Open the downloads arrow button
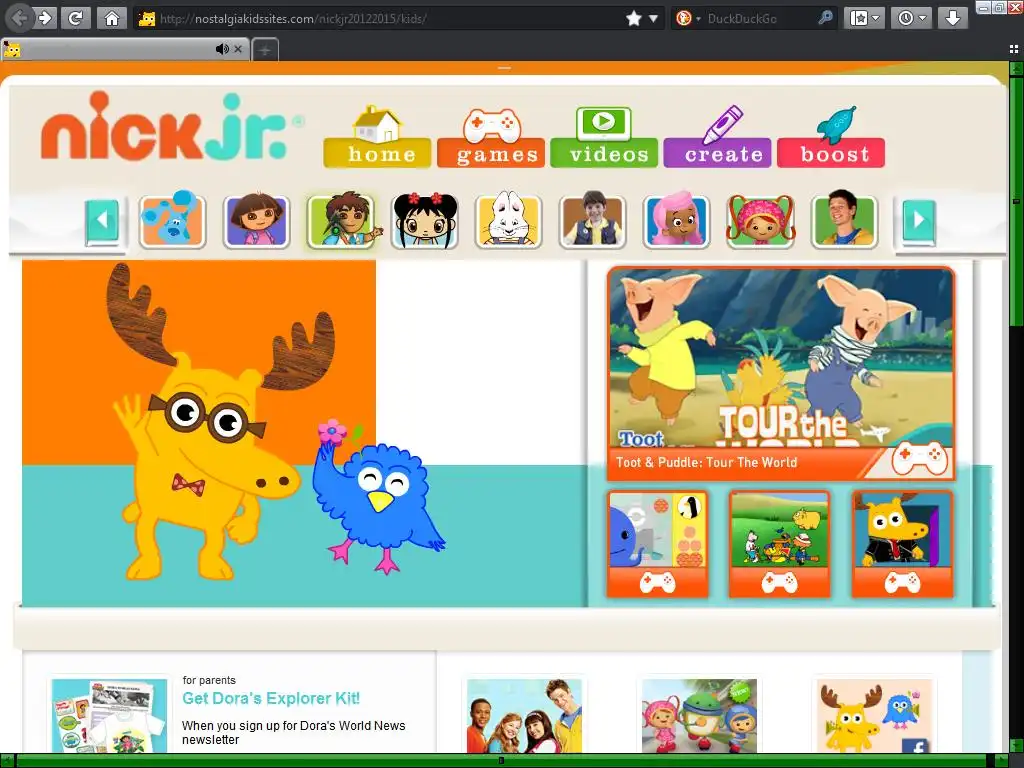The width and height of the screenshot is (1024, 768). [x=953, y=18]
